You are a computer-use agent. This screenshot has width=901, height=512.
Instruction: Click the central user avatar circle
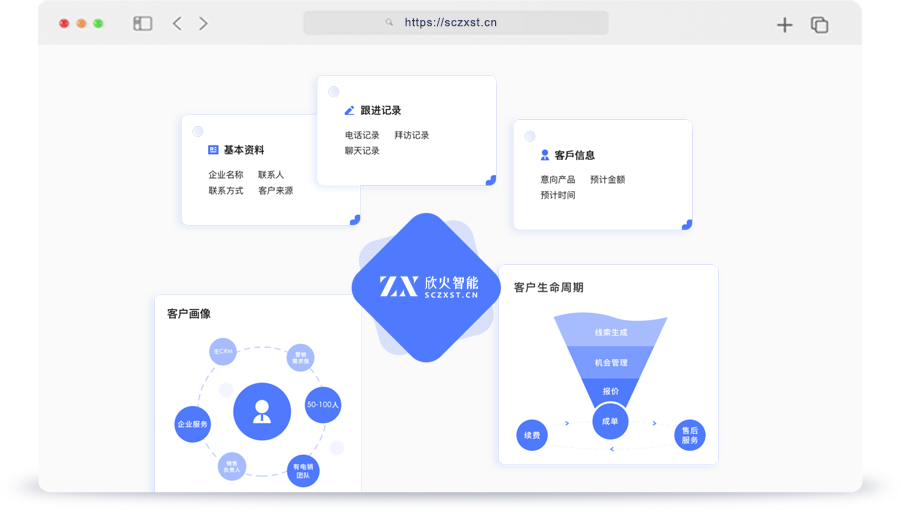click(x=262, y=411)
